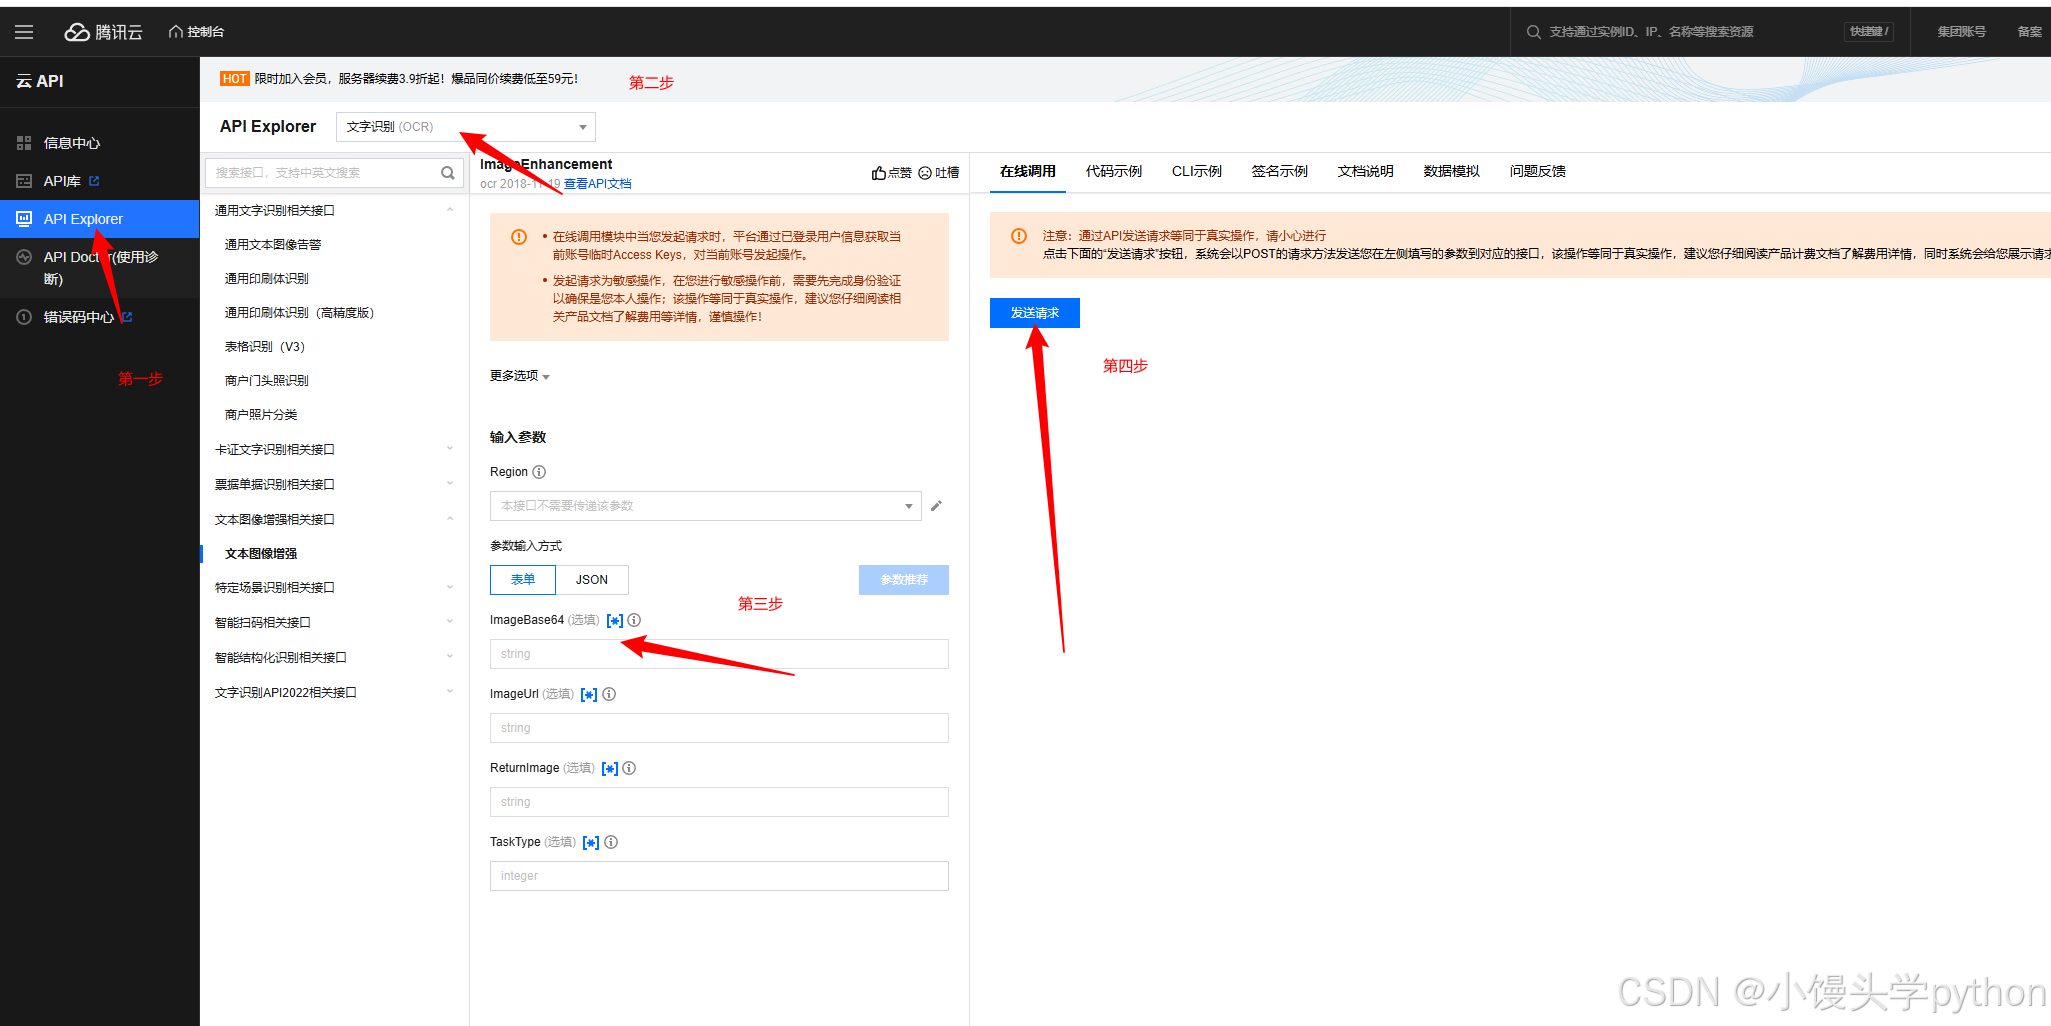This screenshot has height=1026, width=2051.
Task: Open the Region select dropdown
Action: point(705,506)
